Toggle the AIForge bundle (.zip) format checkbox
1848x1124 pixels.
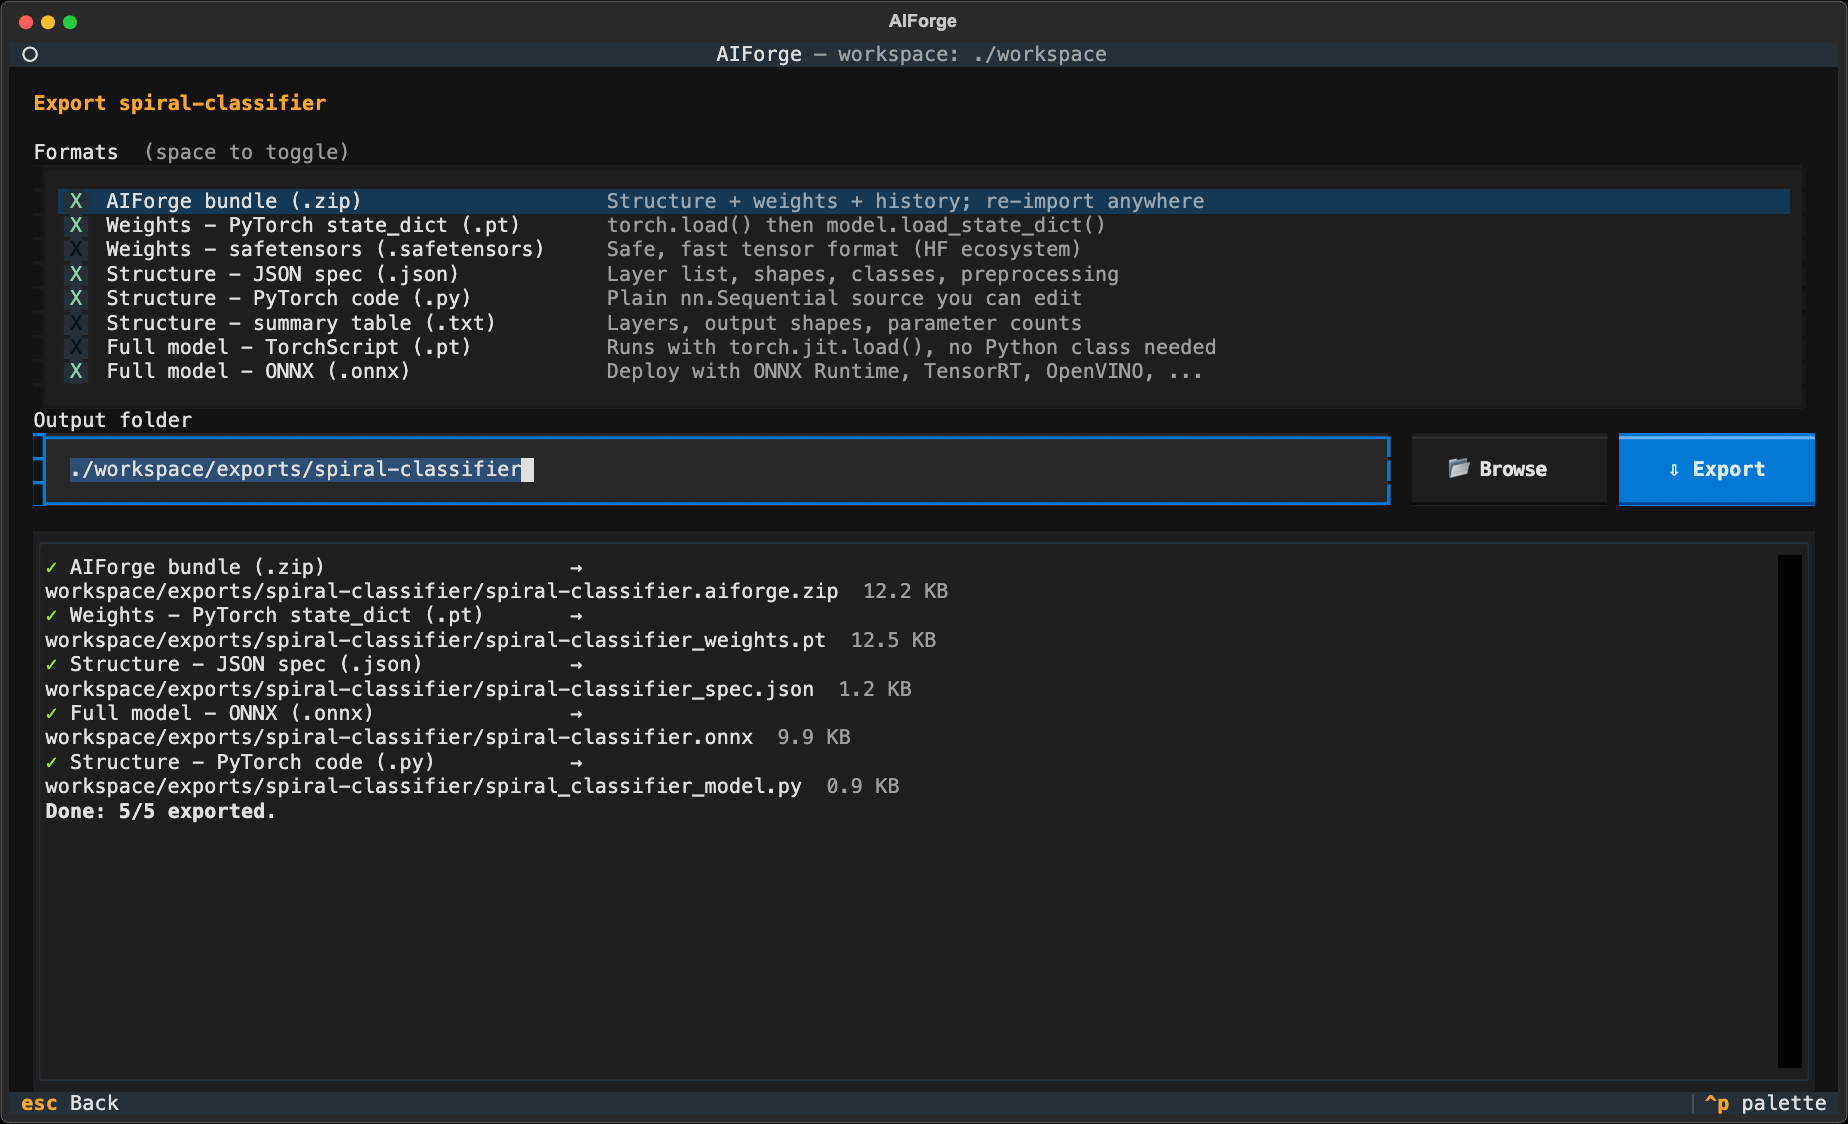[76, 201]
